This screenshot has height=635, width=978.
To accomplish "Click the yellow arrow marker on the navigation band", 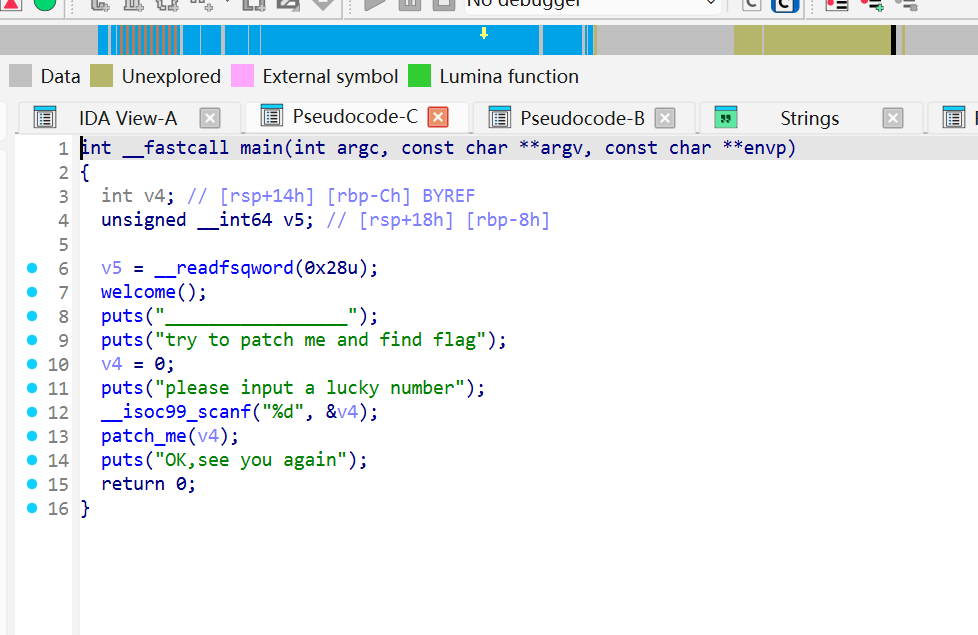I will tap(484, 33).
